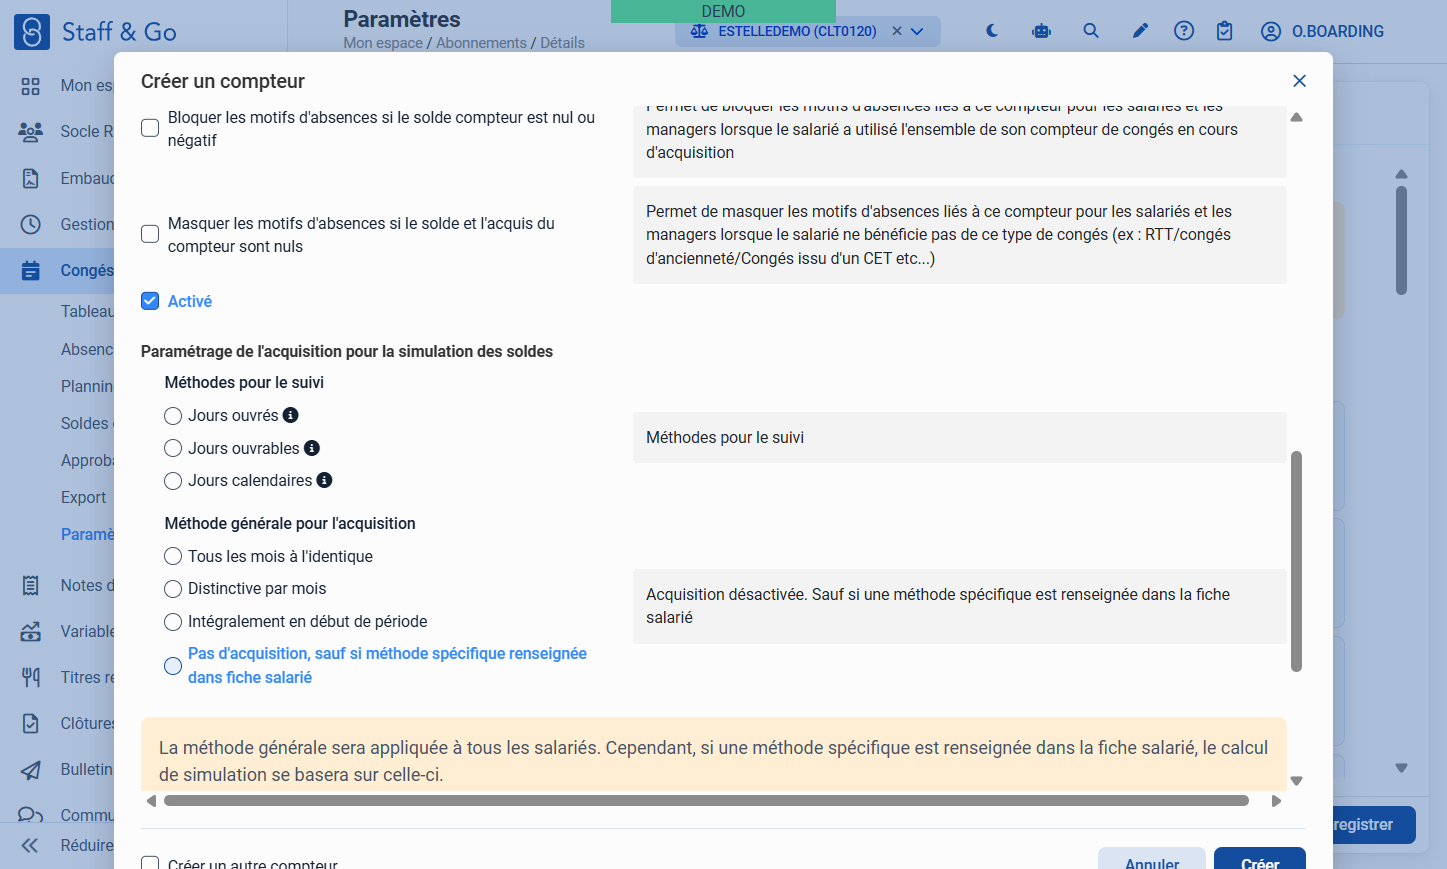This screenshot has width=1447, height=869.
Task: Click dialog scroll up arrow
Action: (1296, 117)
